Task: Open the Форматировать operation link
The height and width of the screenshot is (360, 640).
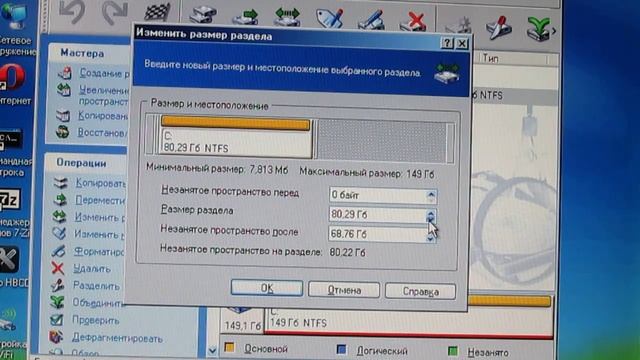Action: (x=99, y=252)
